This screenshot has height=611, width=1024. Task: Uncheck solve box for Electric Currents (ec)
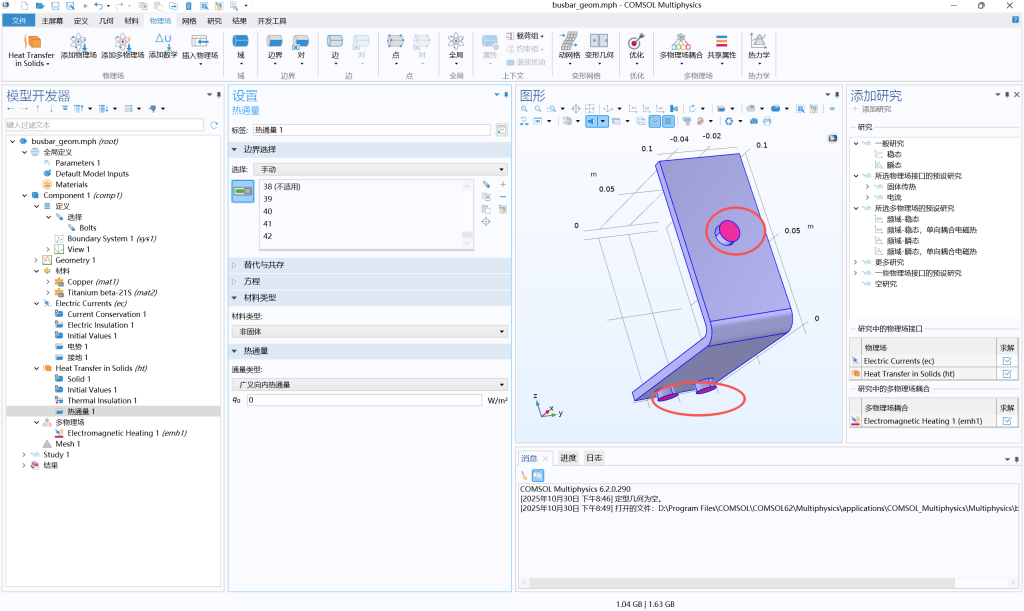(1007, 361)
